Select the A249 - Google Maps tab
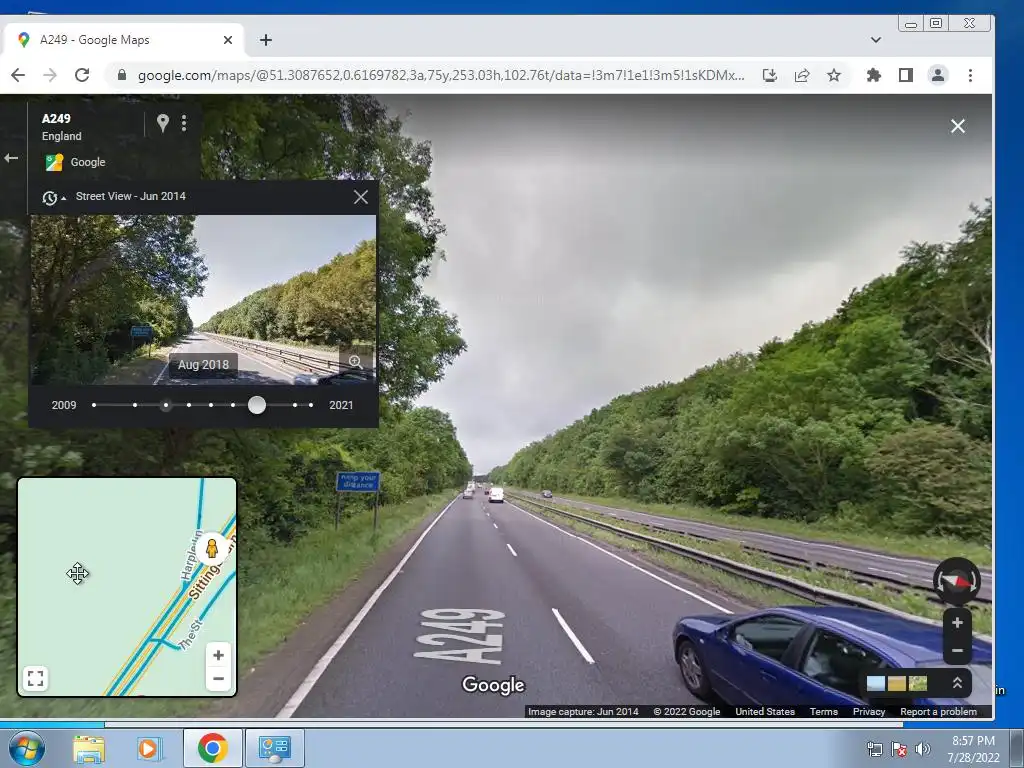This screenshot has width=1024, height=768. [x=124, y=40]
